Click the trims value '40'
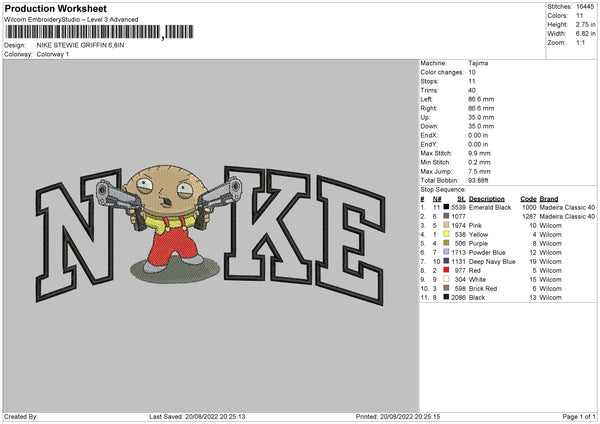The height and width of the screenshot is (424, 600). (472, 90)
